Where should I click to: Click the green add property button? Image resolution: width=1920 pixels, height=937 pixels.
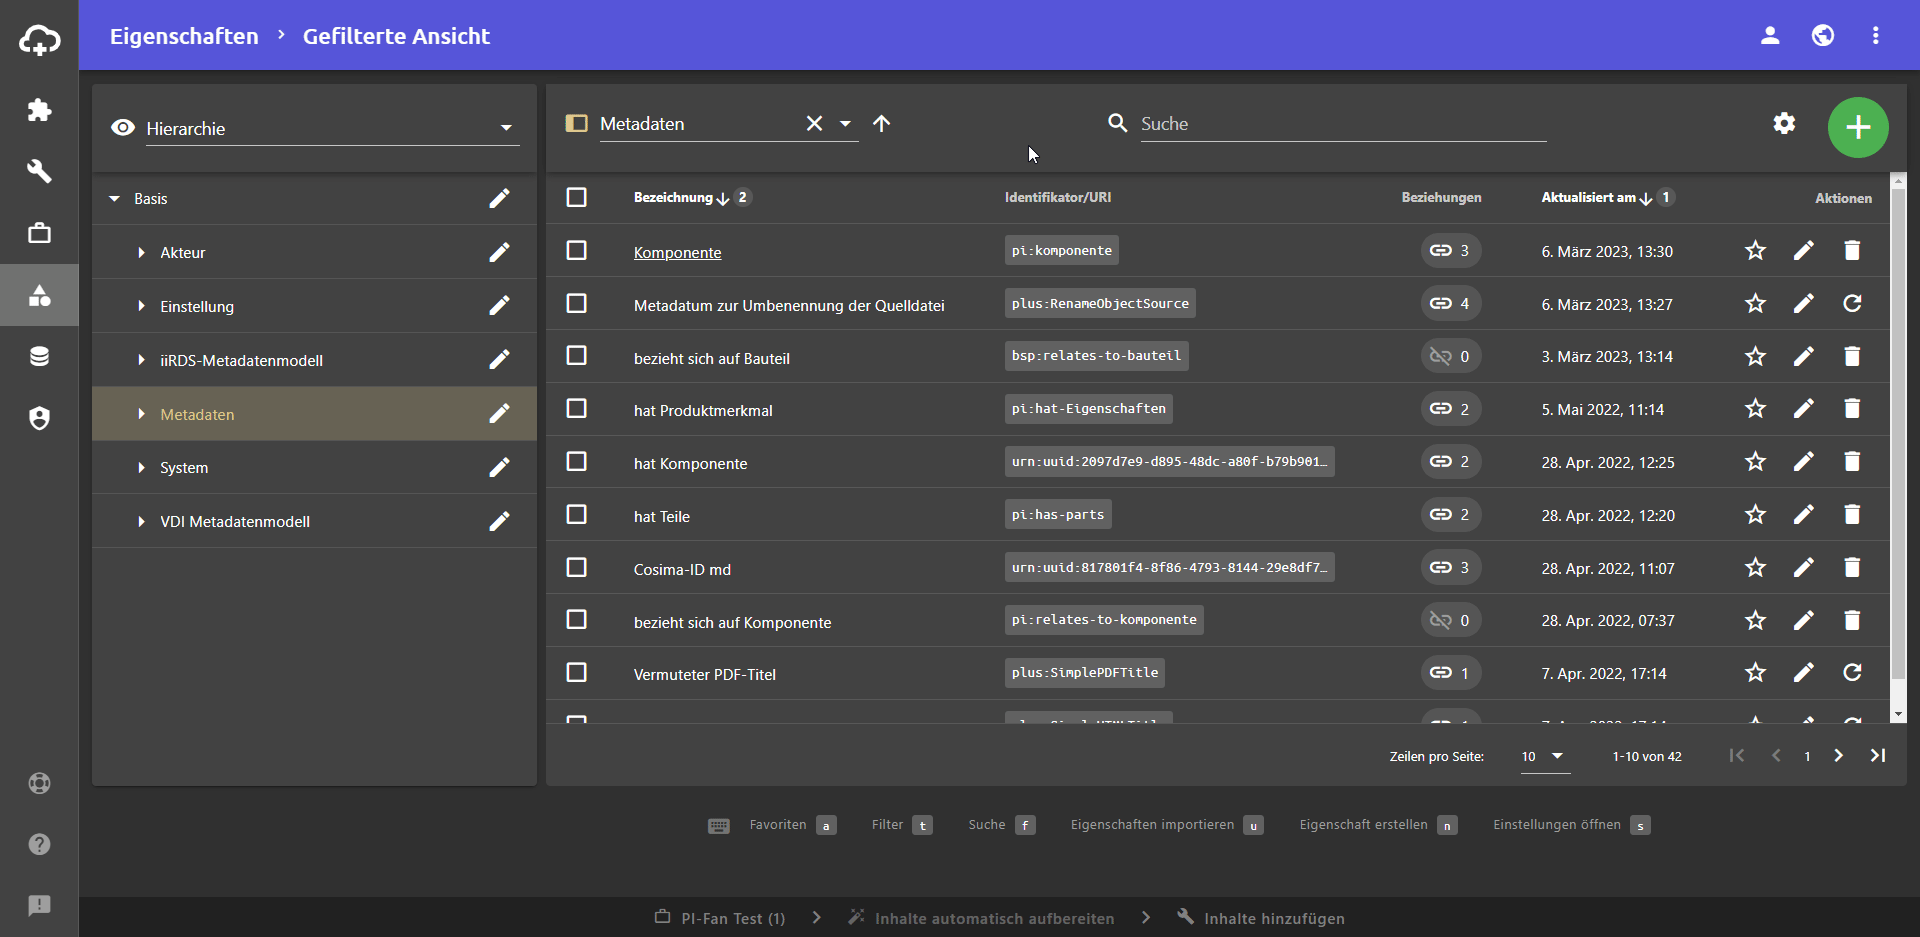tap(1858, 127)
